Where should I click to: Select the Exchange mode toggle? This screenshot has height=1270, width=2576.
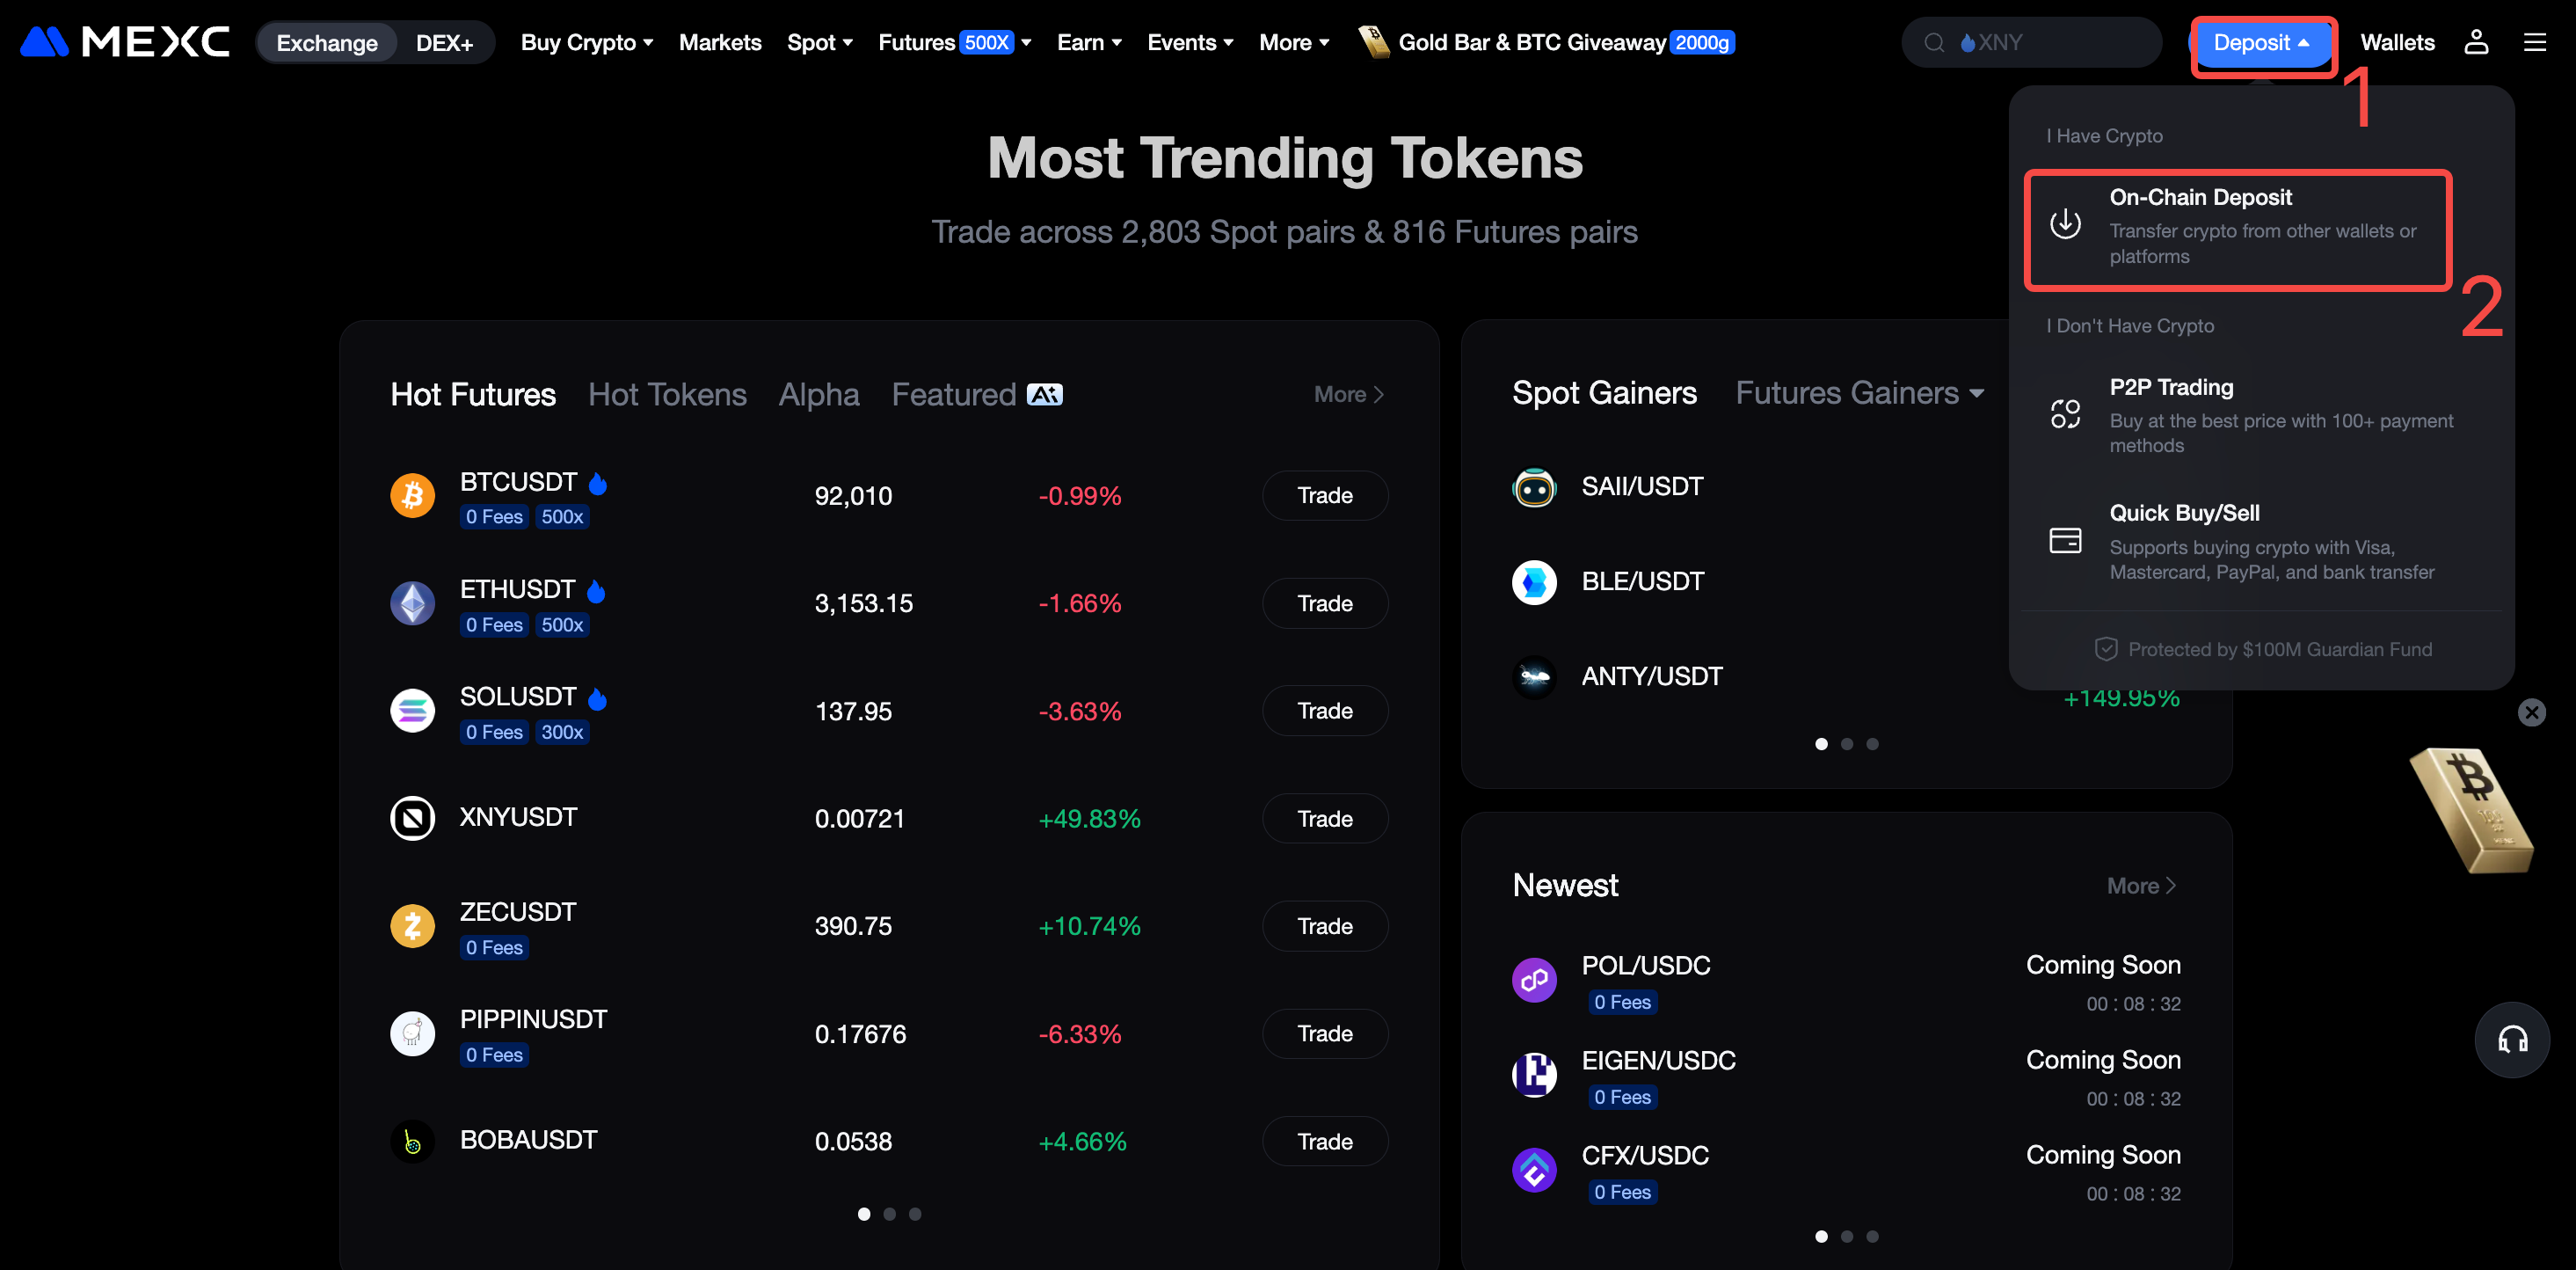(x=327, y=43)
